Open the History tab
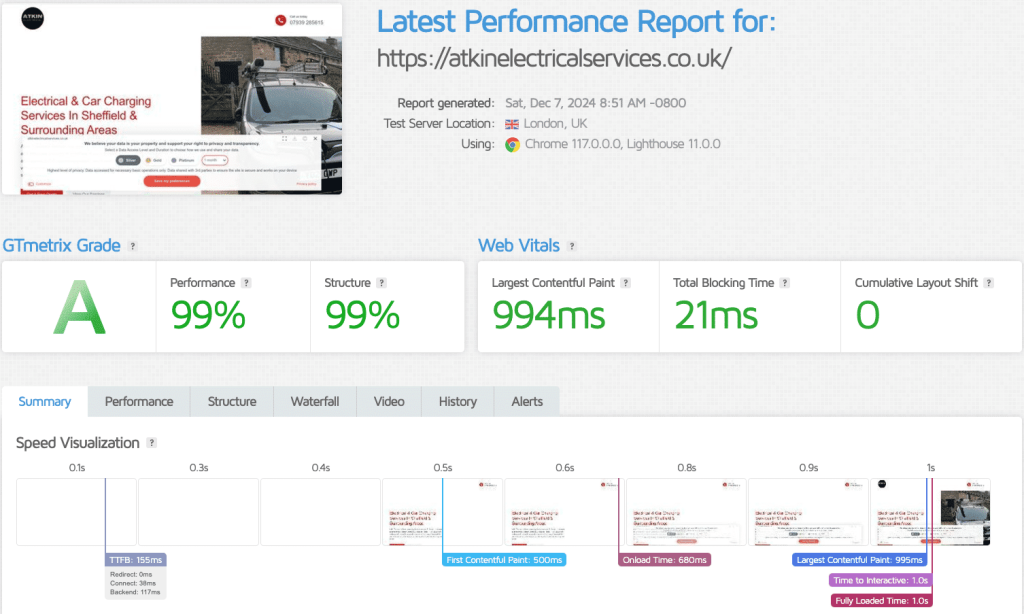 click(x=458, y=402)
